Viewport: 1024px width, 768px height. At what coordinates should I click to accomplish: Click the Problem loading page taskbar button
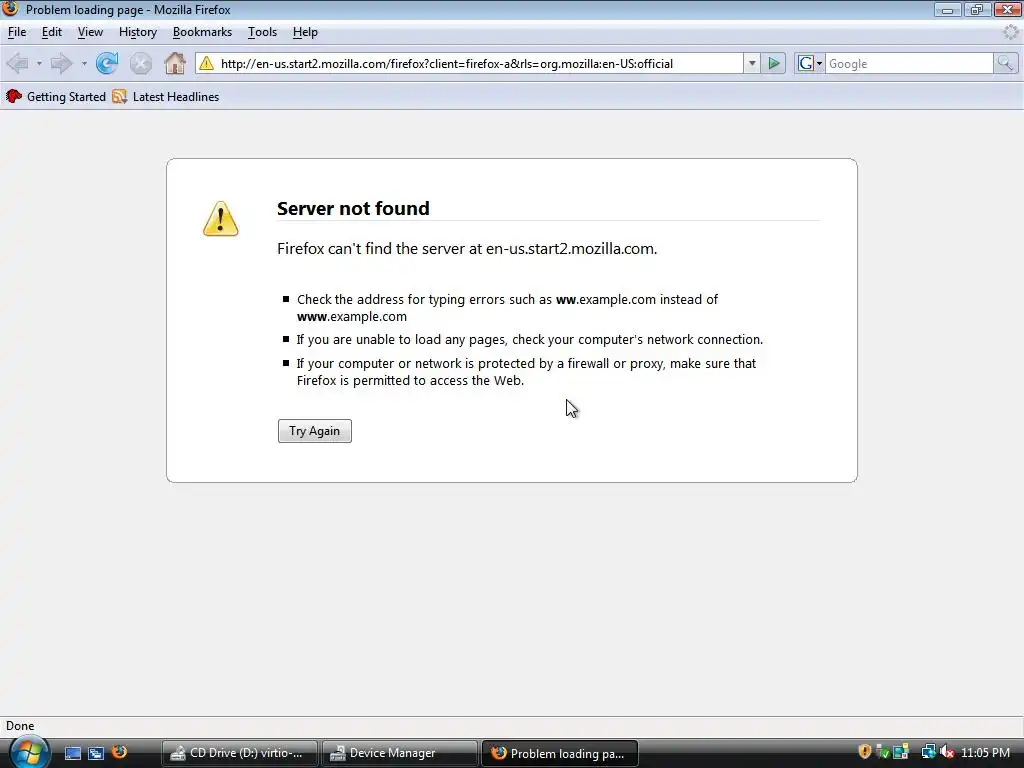(x=560, y=753)
